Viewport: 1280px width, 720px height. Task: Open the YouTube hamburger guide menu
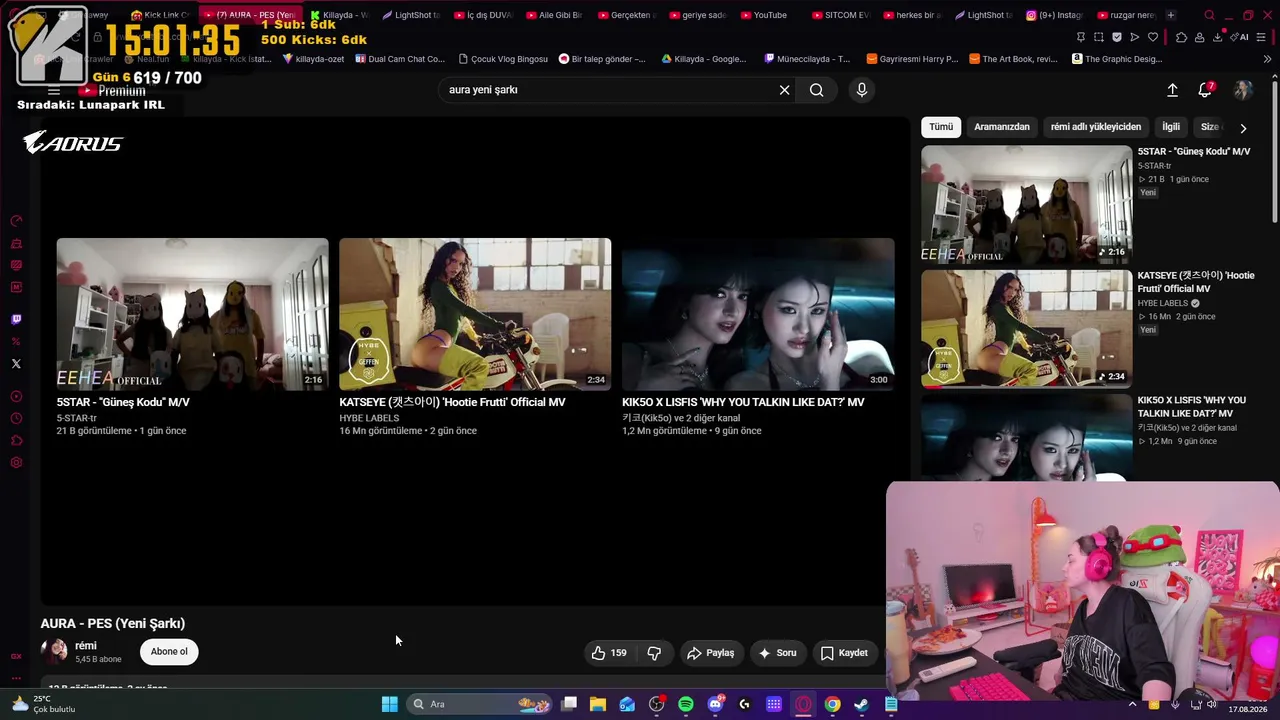click(54, 91)
